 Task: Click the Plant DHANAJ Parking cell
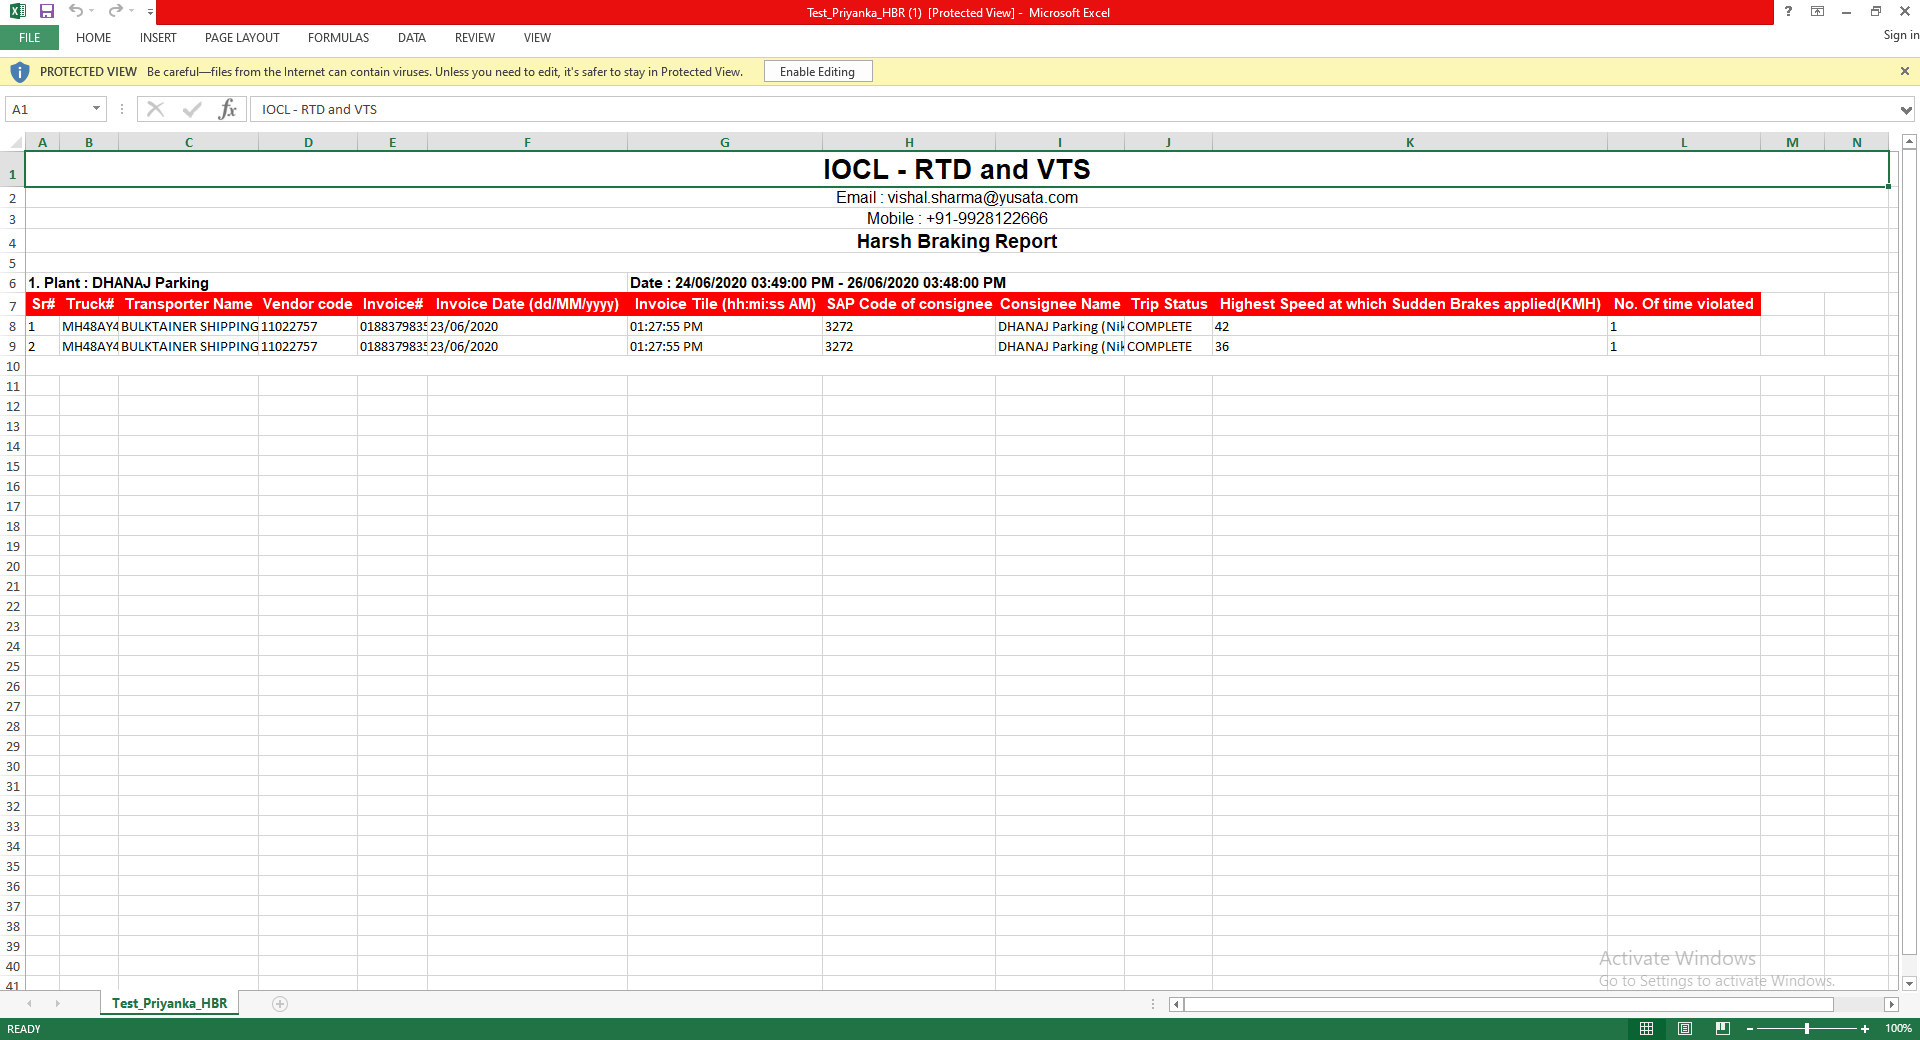point(326,283)
